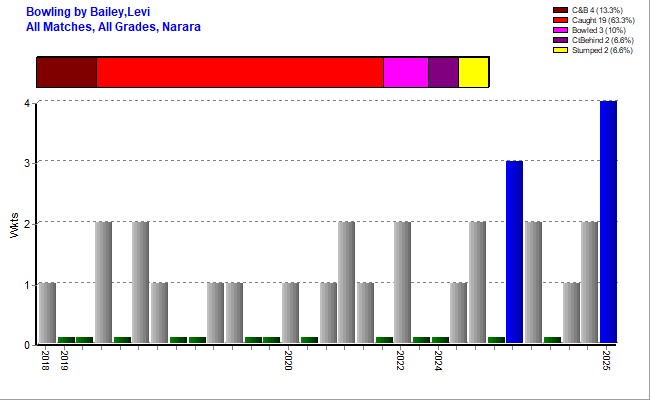Screen dimensions: 650x400
Task: Select the large red Caught segment of dismissal bar
Action: click(240, 72)
